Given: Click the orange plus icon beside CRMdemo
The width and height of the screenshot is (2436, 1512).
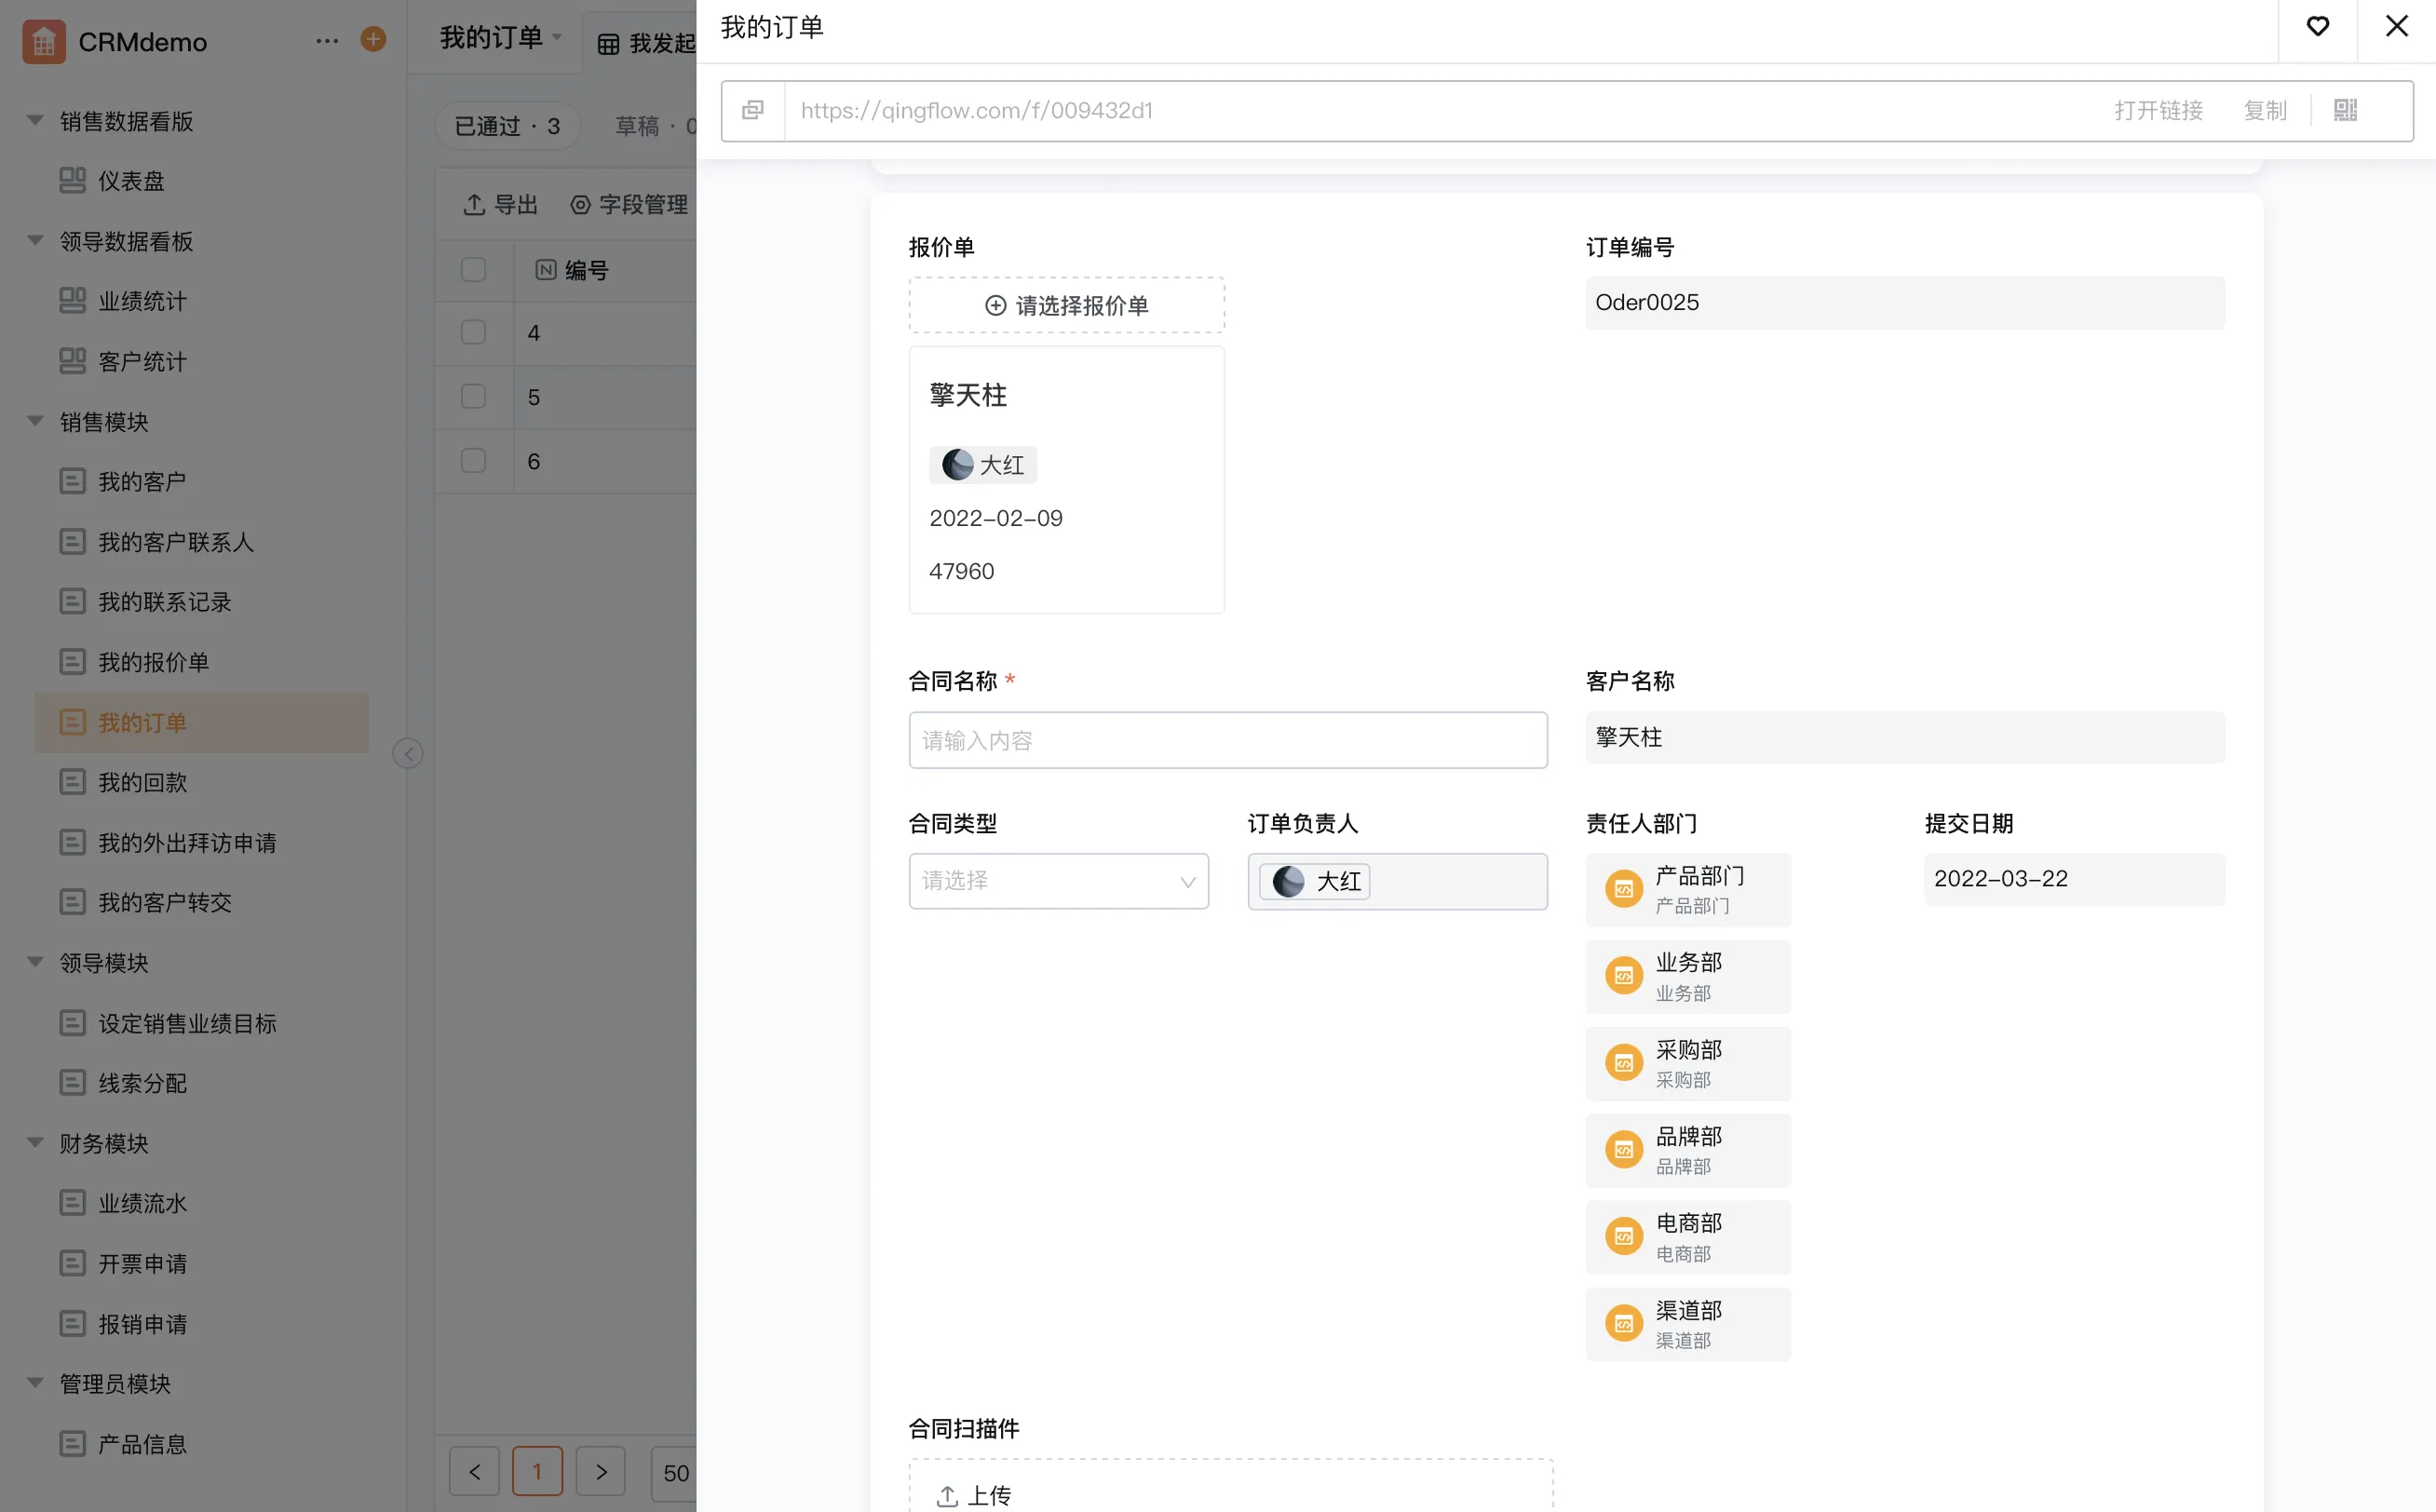Looking at the screenshot, I should coord(373,40).
